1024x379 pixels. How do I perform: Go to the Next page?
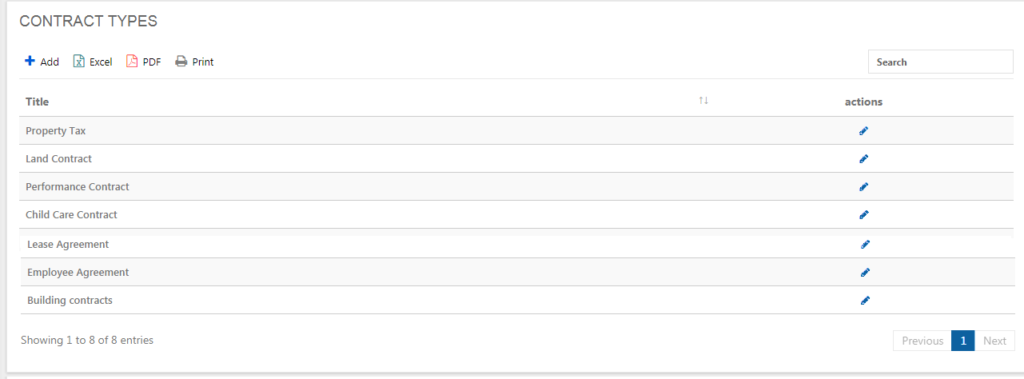coord(995,341)
